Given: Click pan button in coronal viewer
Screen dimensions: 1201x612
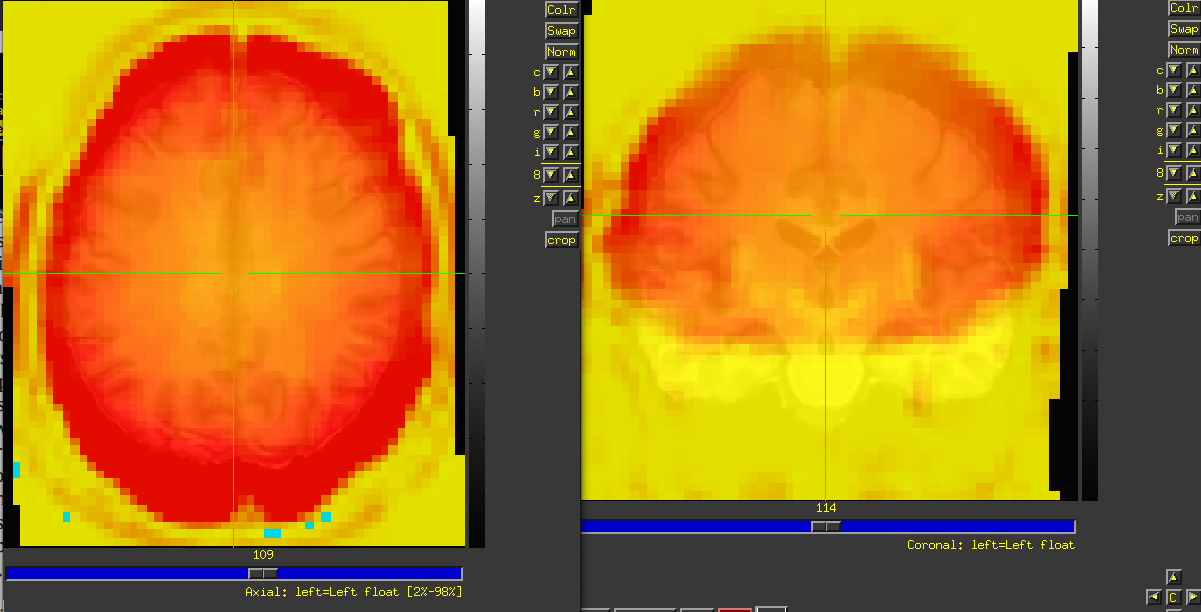Looking at the screenshot, I should [x=1187, y=217].
